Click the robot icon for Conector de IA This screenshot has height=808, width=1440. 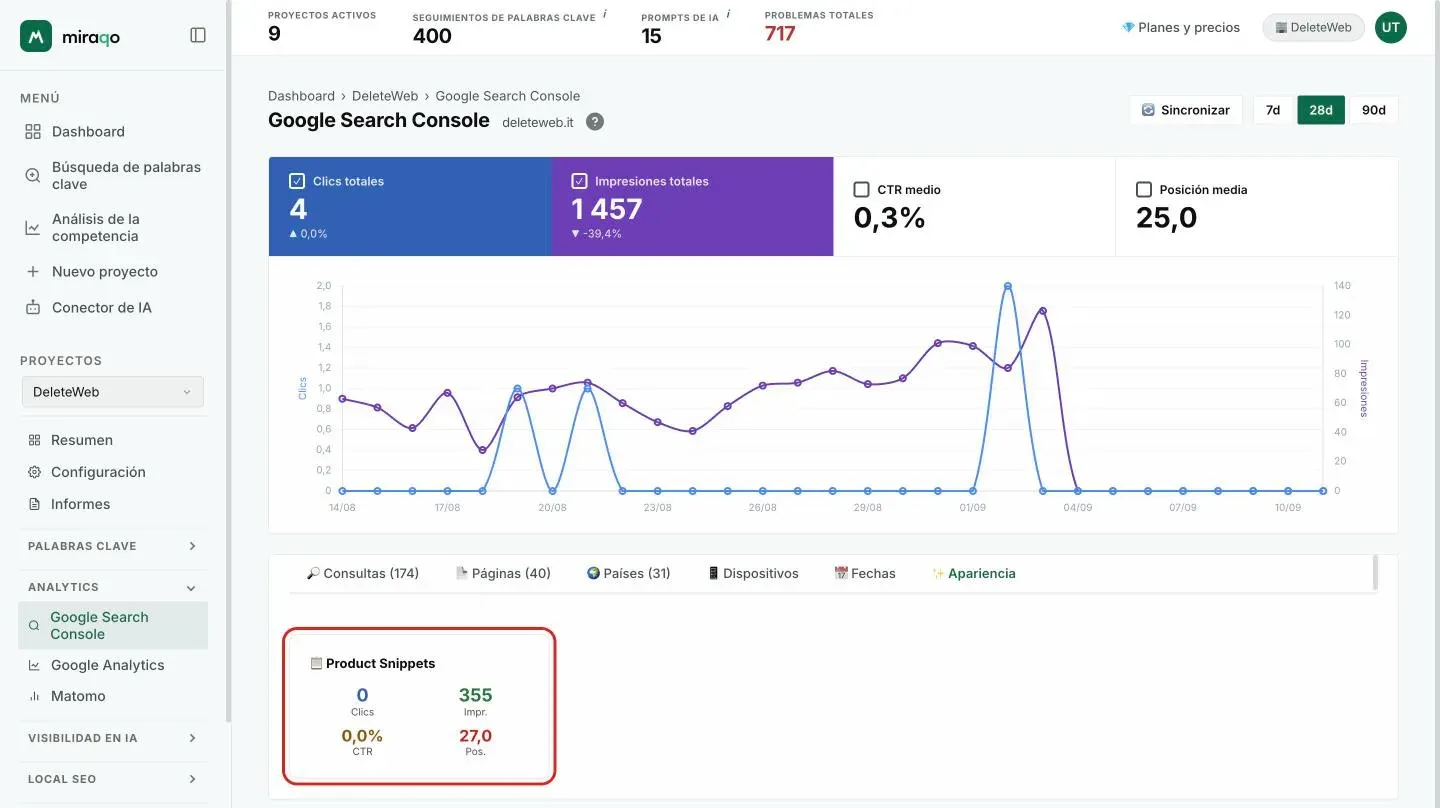click(x=33, y=307)
